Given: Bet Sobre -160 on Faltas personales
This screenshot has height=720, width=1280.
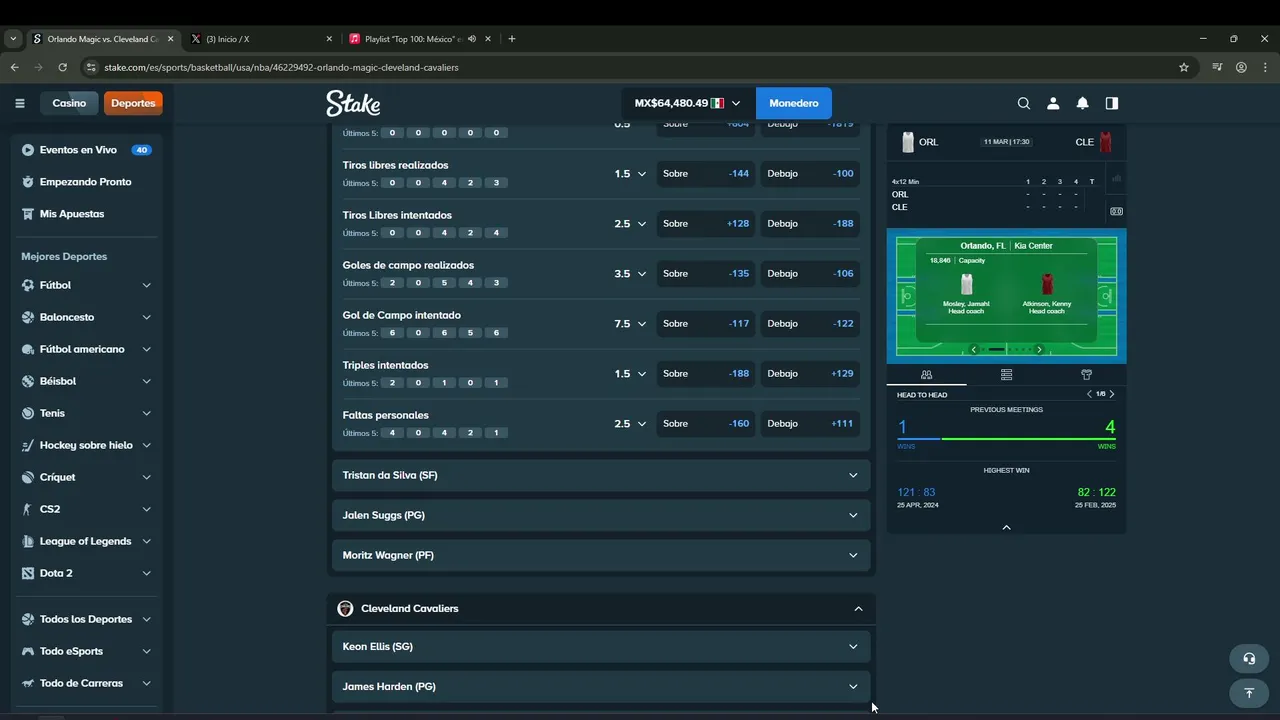Looking at the screenshot, I should tap(706, 424).
